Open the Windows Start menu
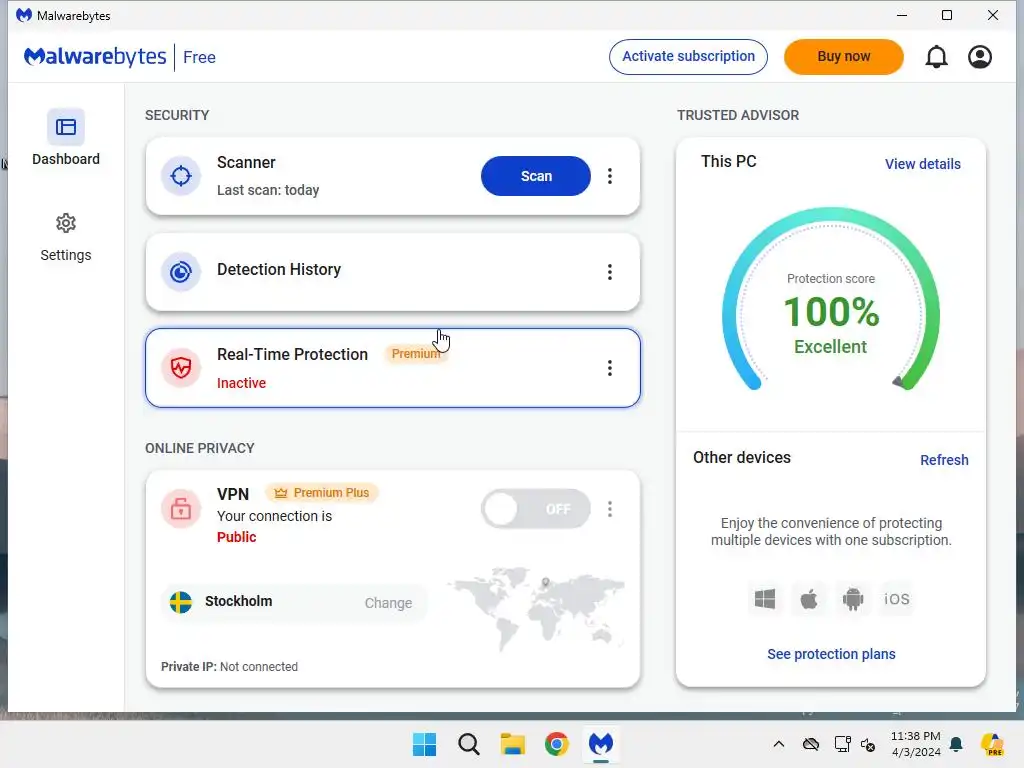Viewport: 1024px width, 768px height. coord(424,744)
